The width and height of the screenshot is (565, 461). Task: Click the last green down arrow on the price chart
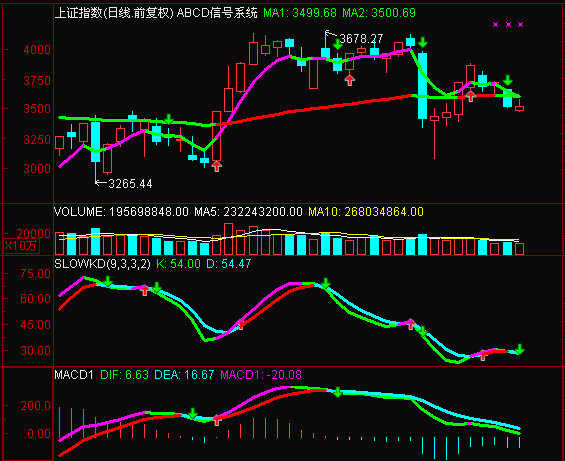[x=508, y=80]
